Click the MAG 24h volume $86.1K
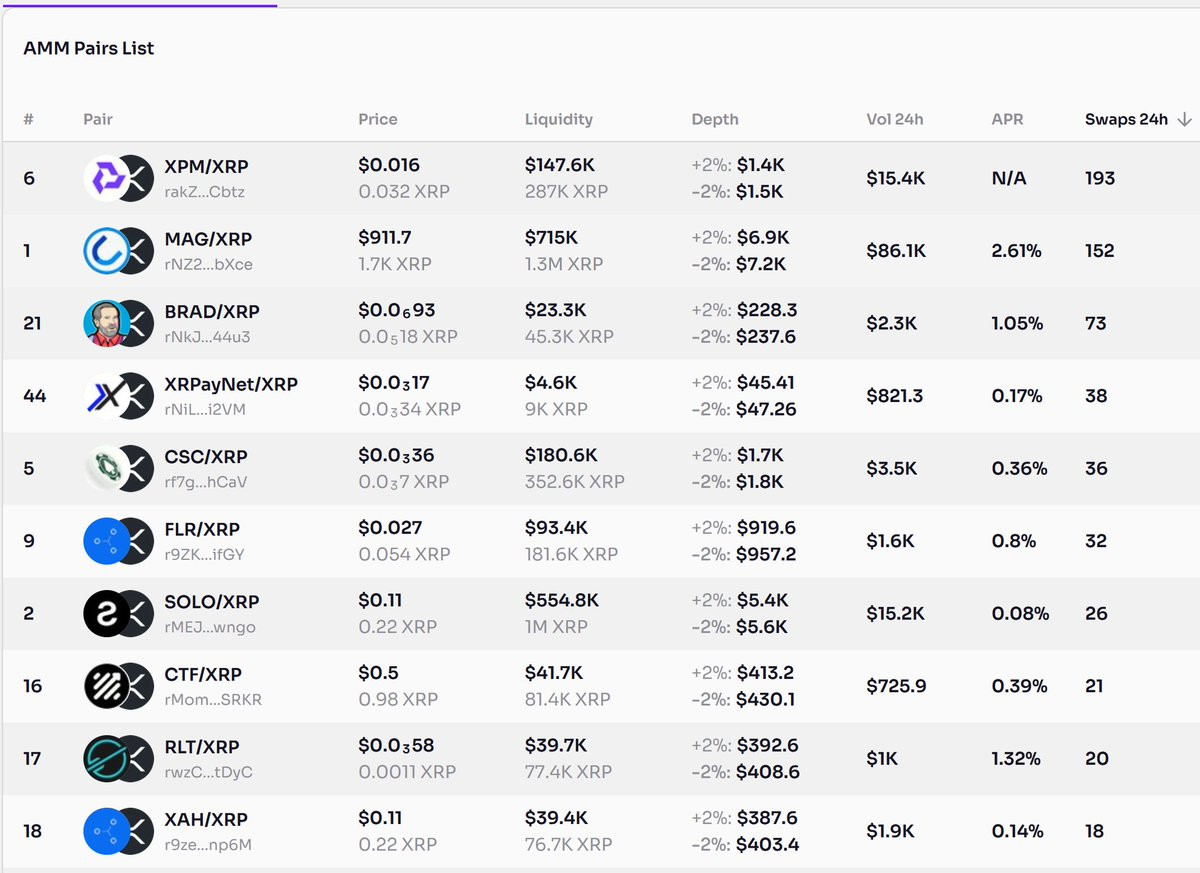1200x873 pixels. tap(896, 251)
